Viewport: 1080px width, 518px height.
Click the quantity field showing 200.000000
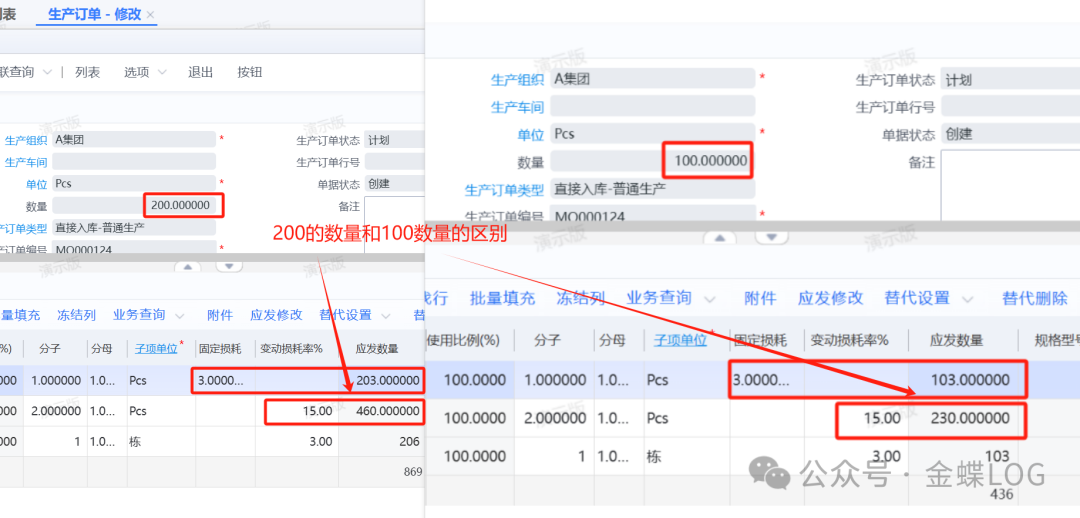183,206
